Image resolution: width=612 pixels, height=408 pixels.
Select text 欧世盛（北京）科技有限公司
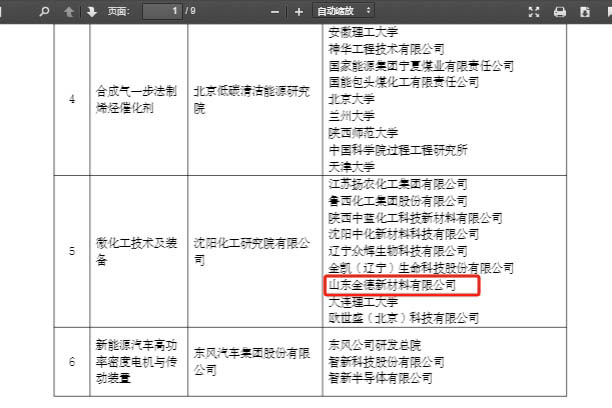[404, 318]
